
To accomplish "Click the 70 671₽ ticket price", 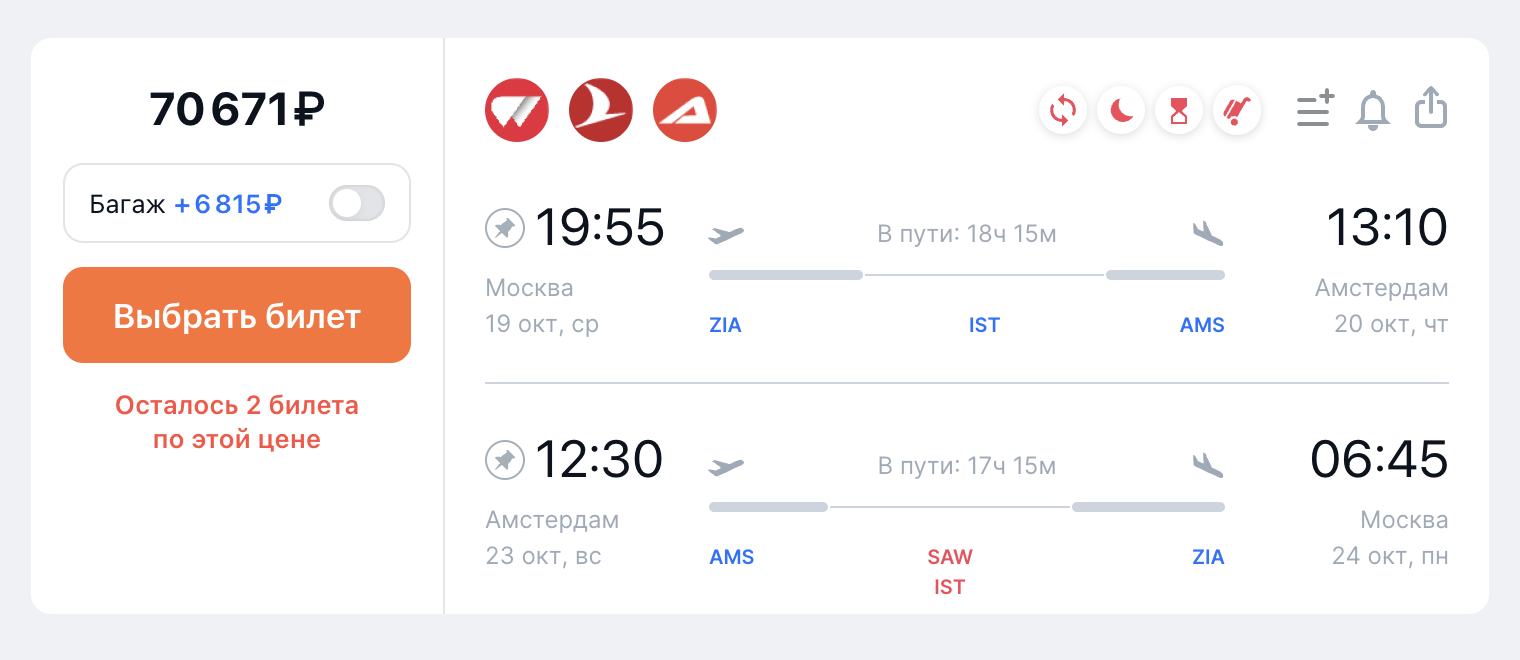I will click(237, 109).
